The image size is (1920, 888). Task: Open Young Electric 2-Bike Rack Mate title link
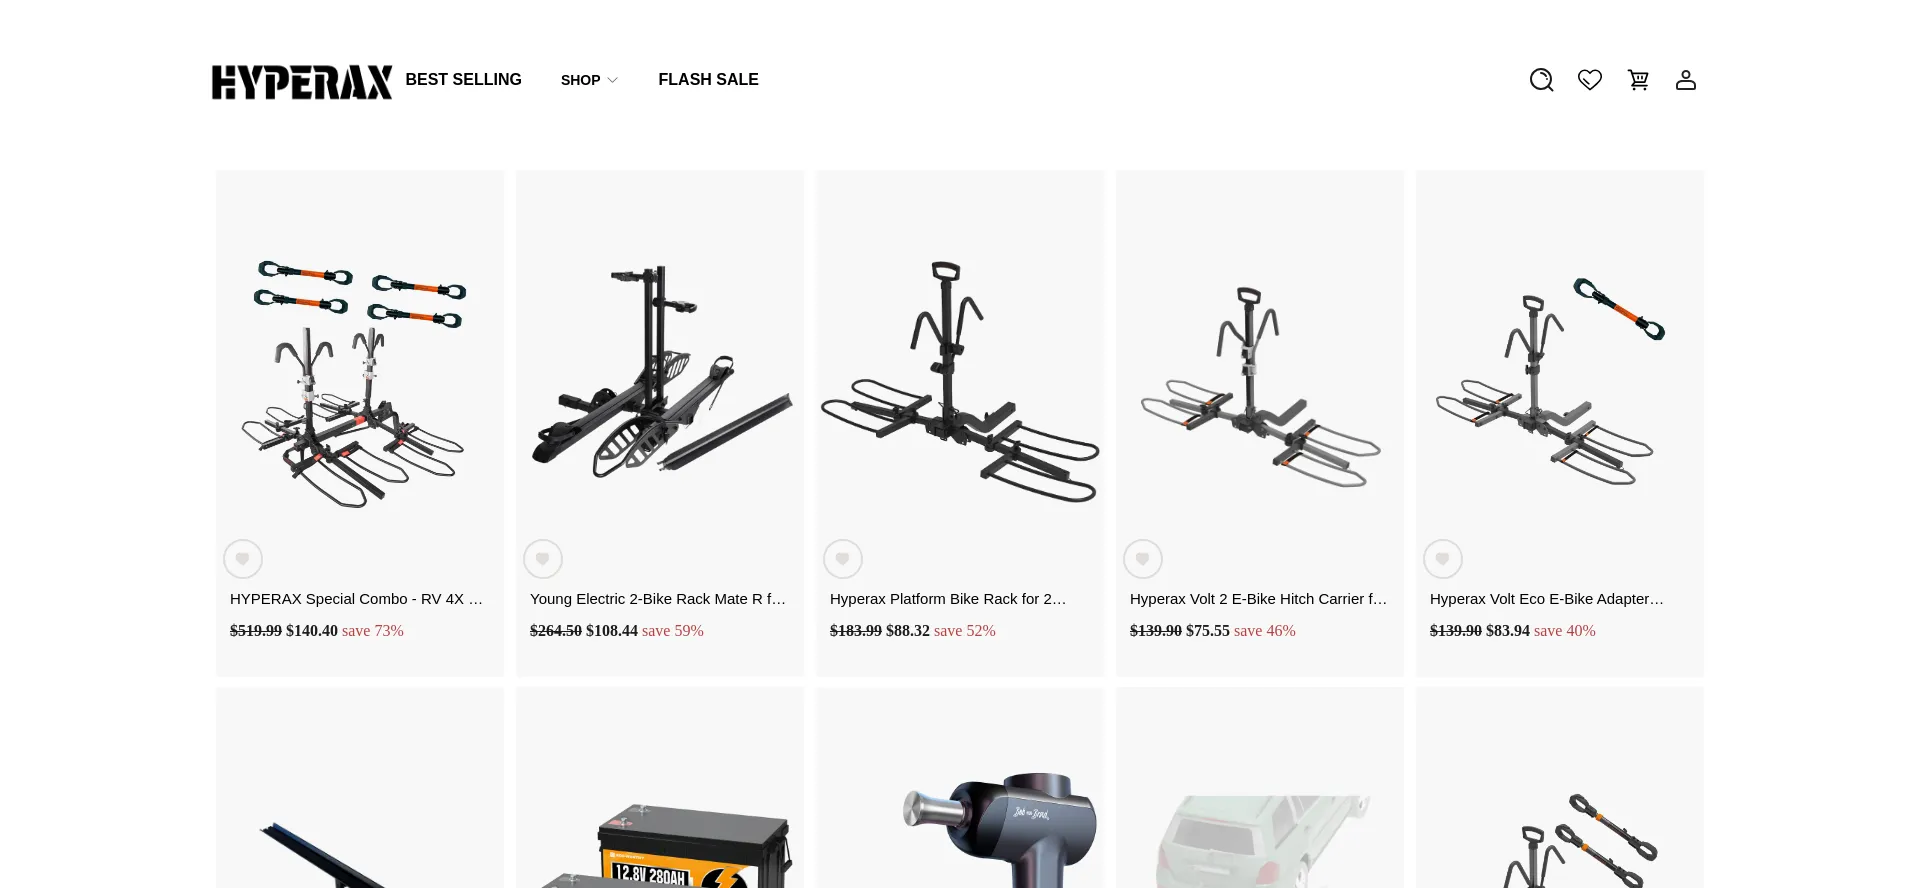pos(658,599)
